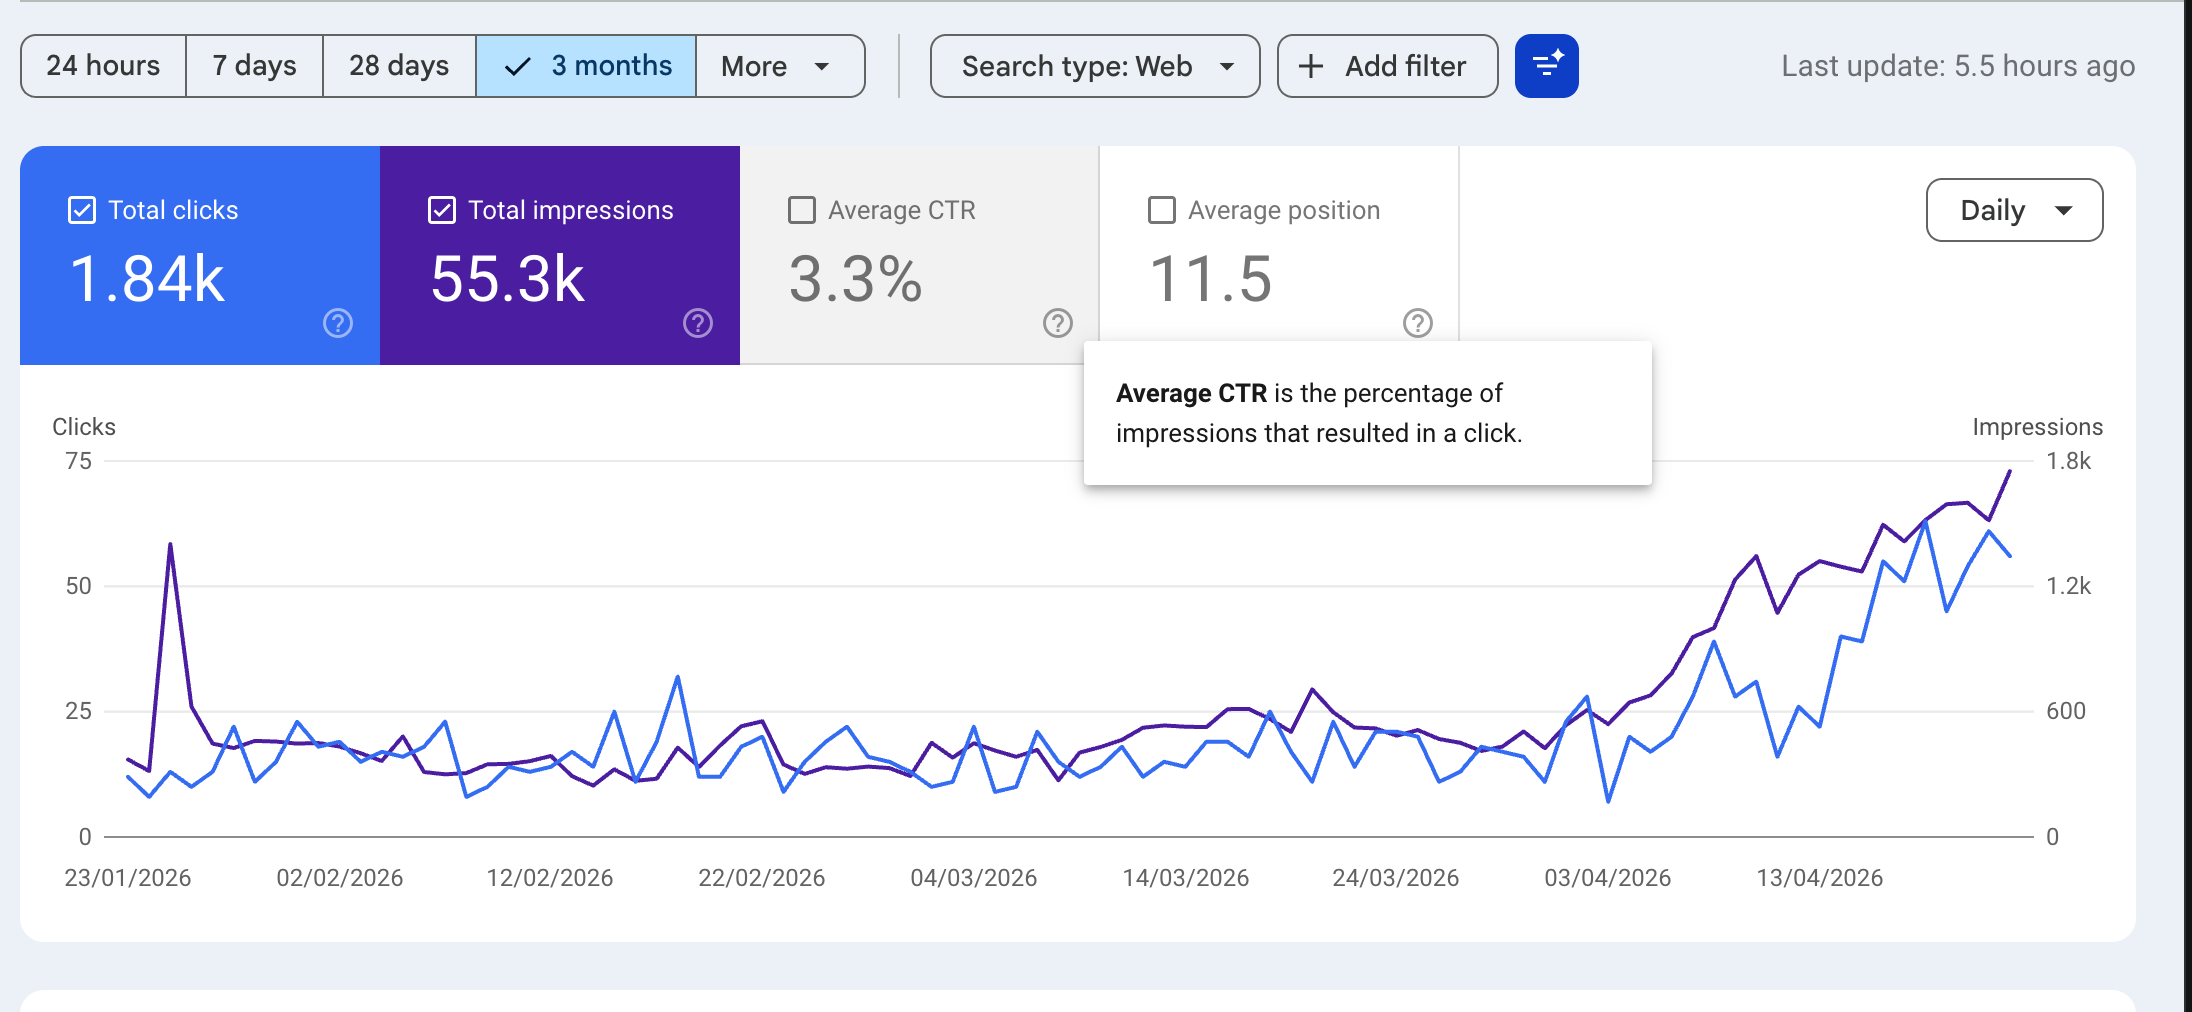Select the 3 months date range
The width and height of the screenshot is (2192, 1012).
(586, 66)
